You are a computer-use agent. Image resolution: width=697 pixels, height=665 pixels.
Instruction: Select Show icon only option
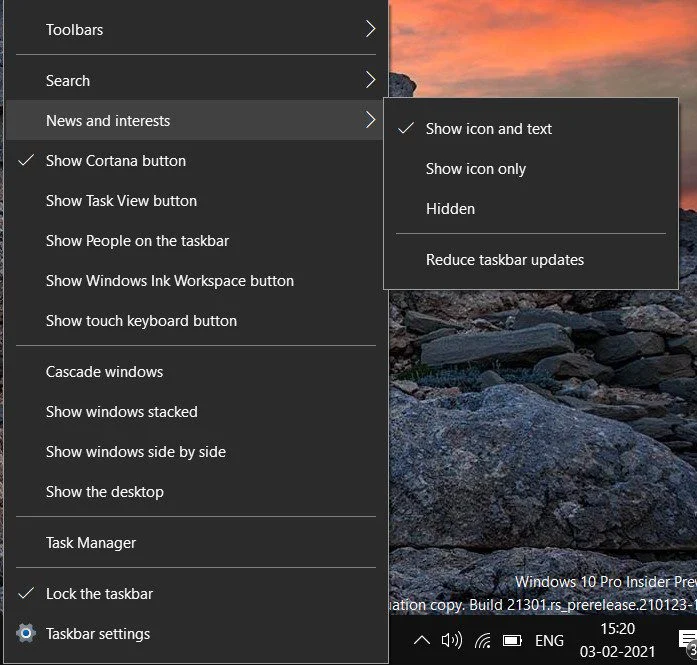[531, 169]
